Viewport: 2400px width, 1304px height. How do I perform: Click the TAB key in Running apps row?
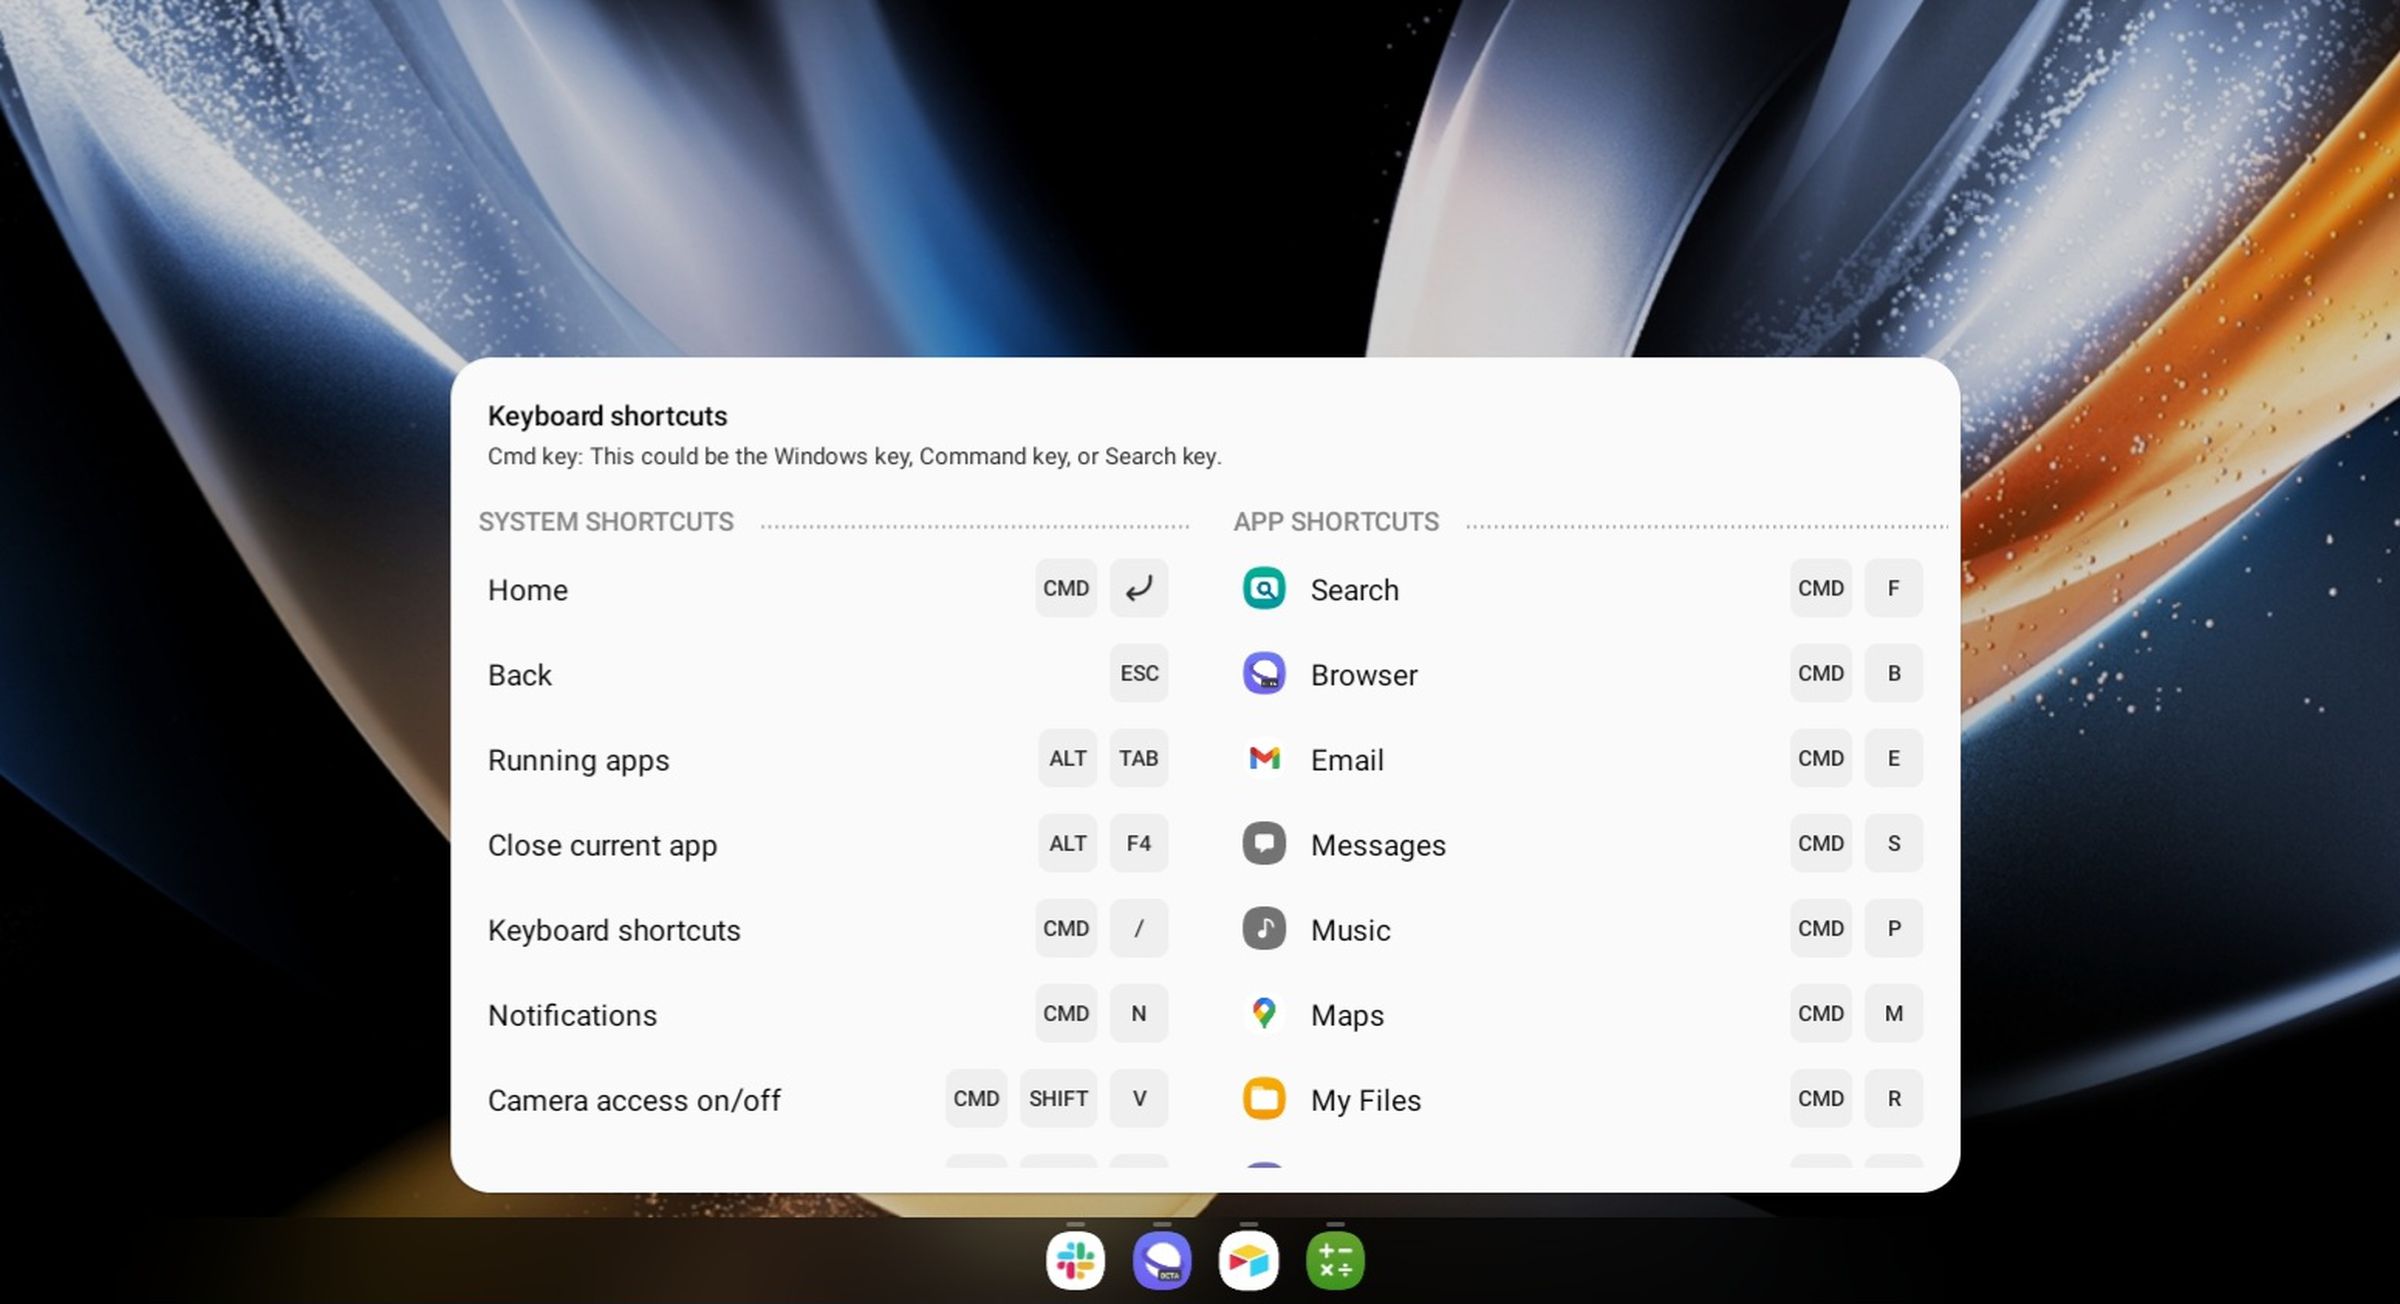(x=1139, y=758)
